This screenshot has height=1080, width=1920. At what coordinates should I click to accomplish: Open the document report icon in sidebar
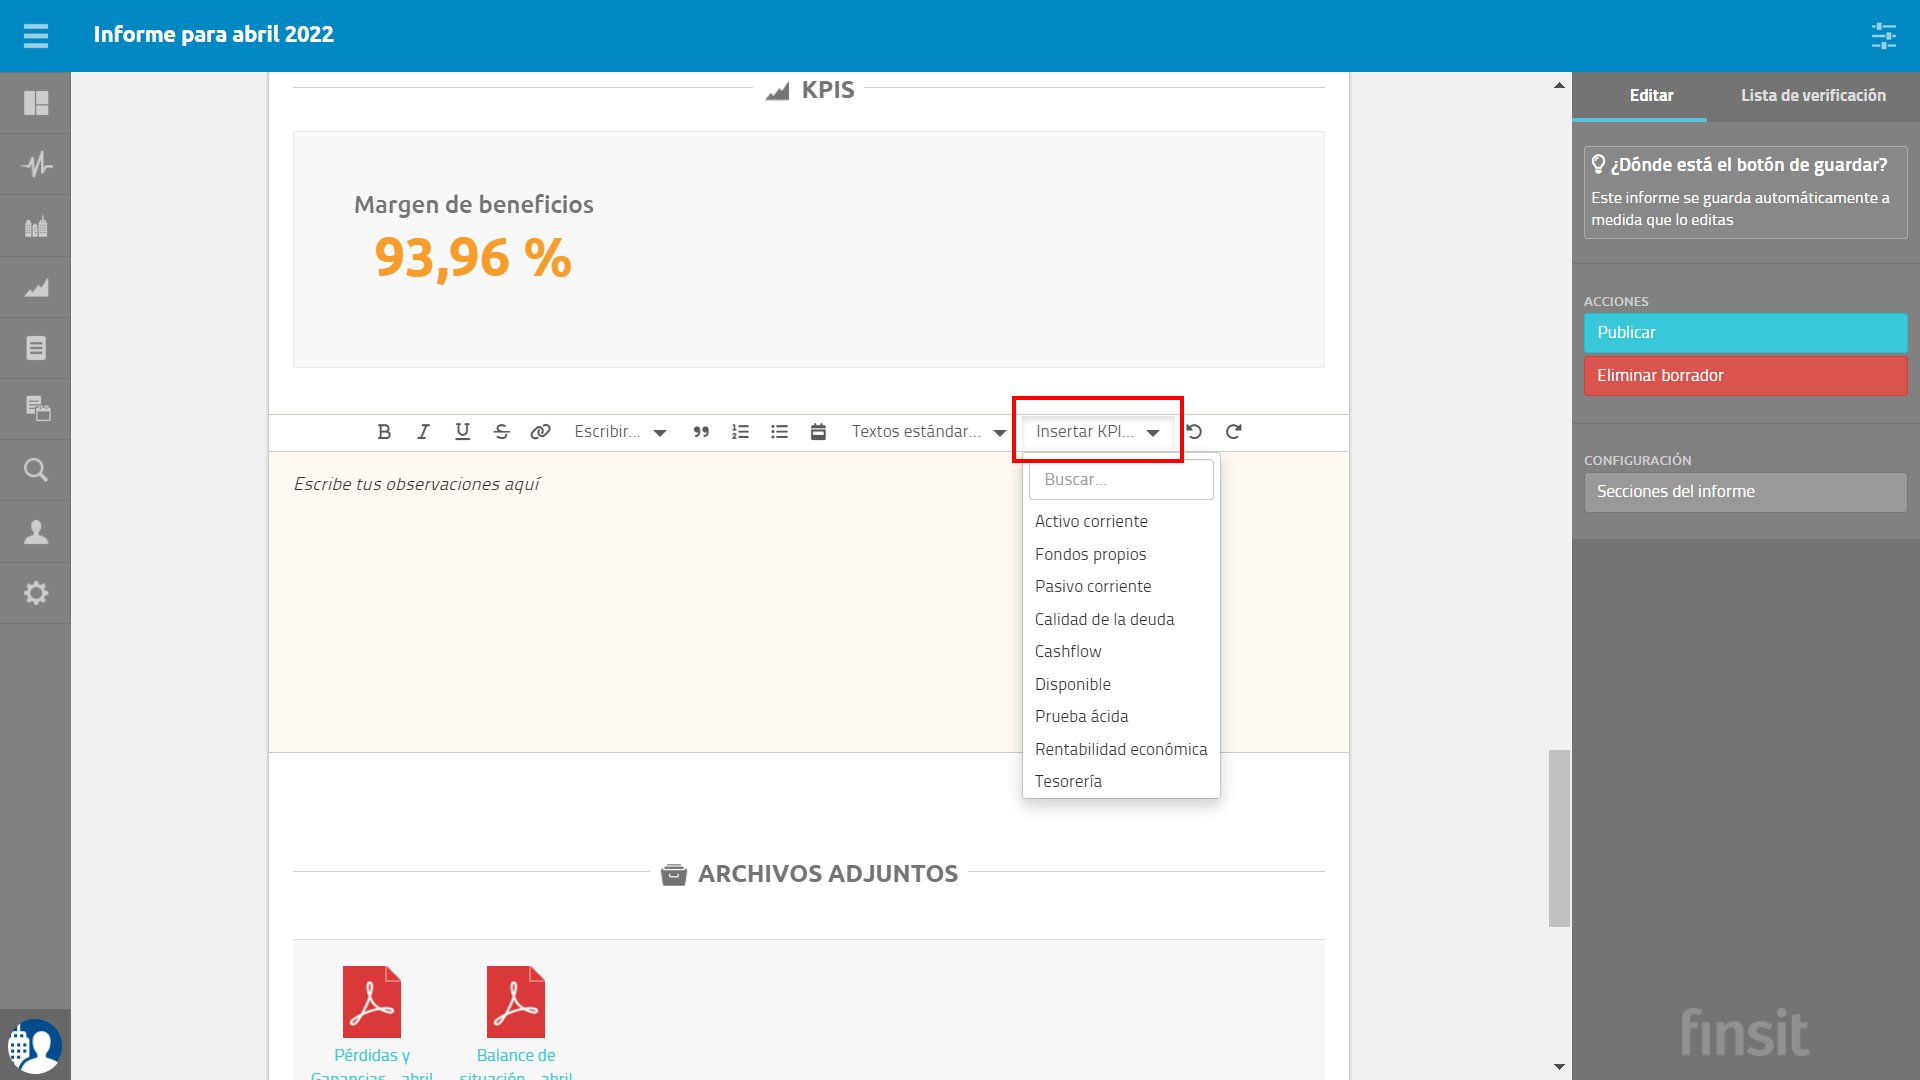coord(36,348)
